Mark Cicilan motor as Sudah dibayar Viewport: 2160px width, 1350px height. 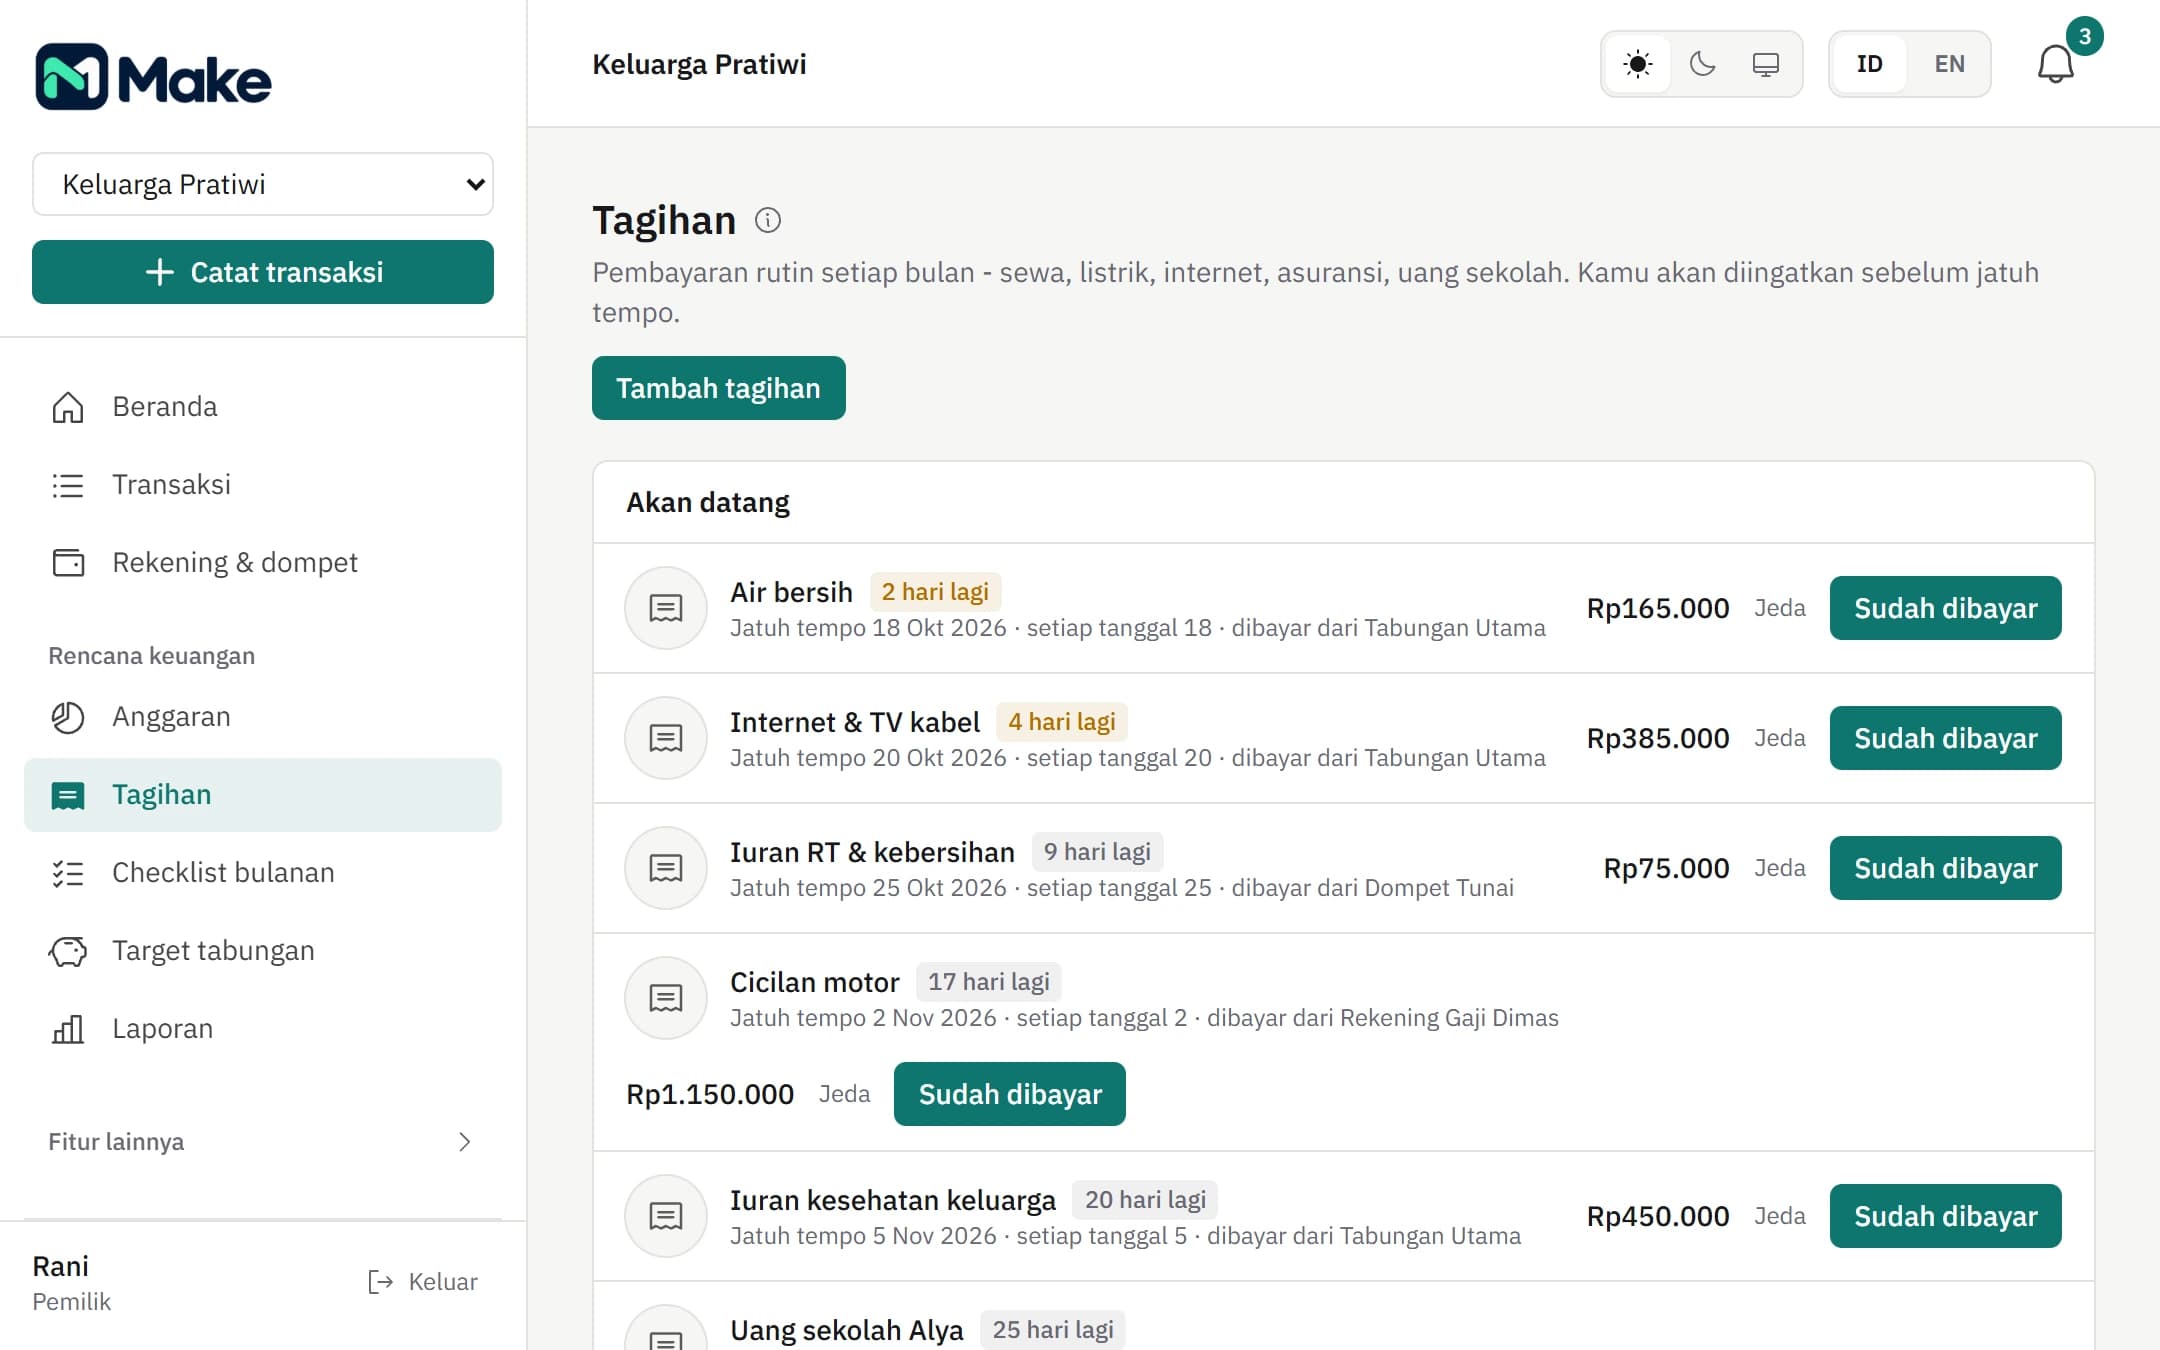pos(1010,1094)
